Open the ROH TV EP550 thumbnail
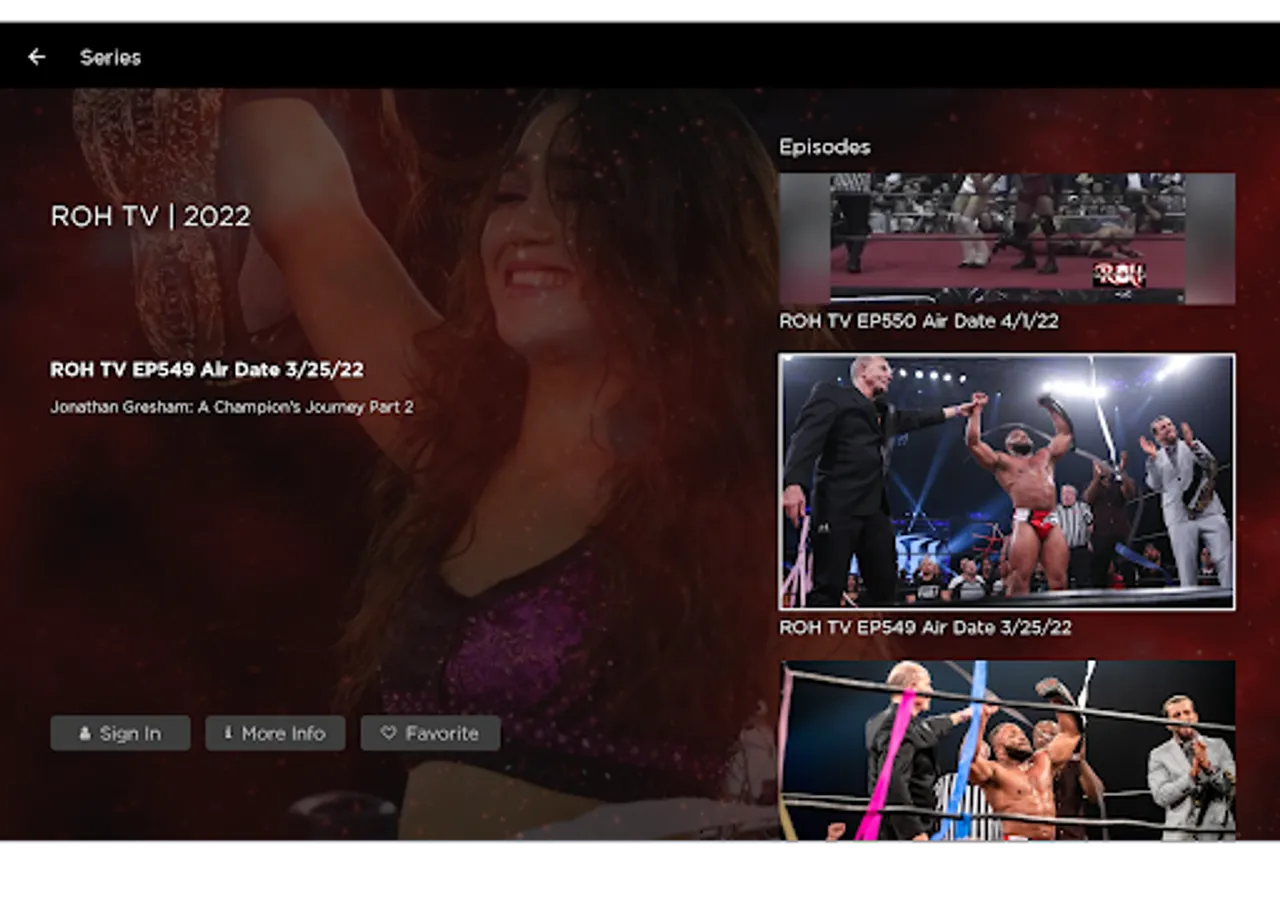 tap(1007, 238)
